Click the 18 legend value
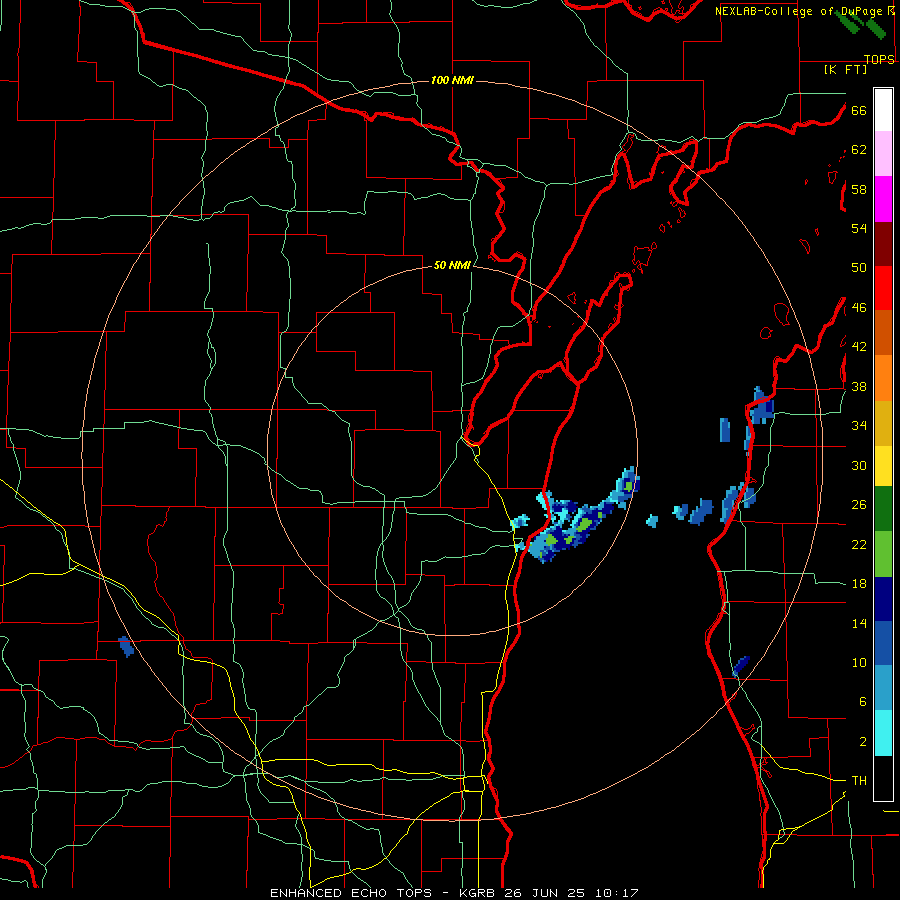 [859, 584]
